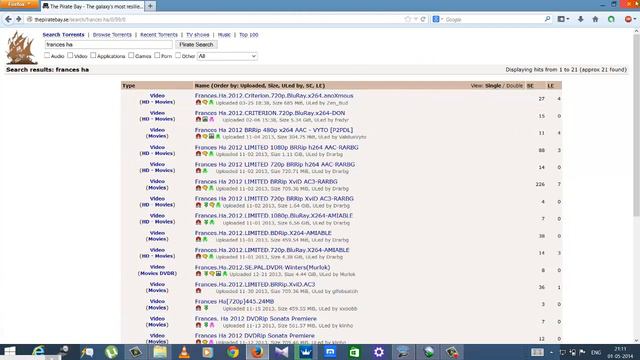Open the URL history dropdown arrow
640x360 pixels.
[416, 19]
